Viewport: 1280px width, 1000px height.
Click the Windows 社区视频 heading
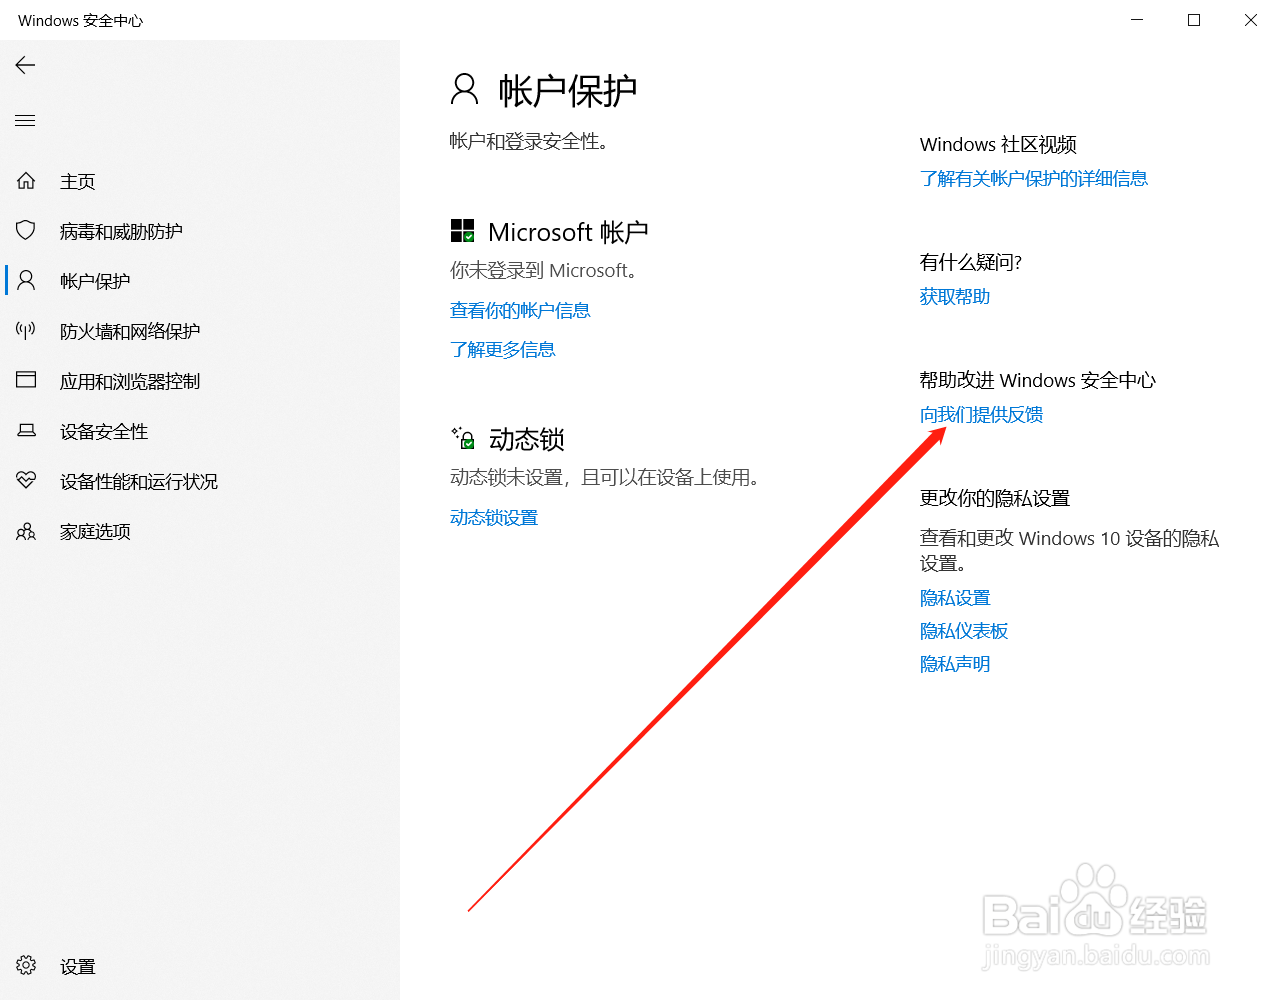point(998,145)
